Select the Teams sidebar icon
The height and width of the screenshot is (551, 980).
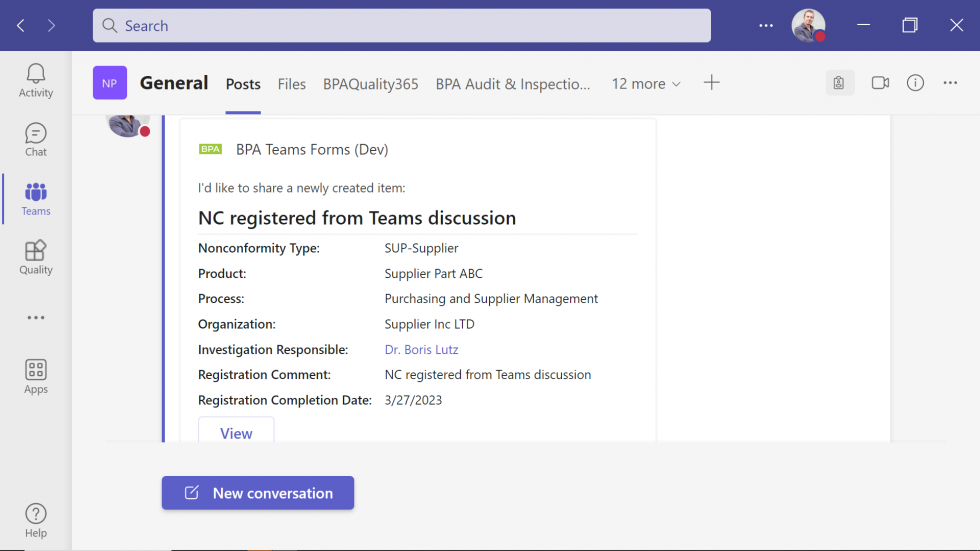(36, 198)
